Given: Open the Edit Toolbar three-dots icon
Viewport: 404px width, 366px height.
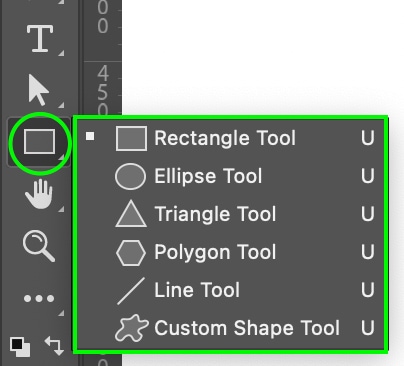Looking at the screenshot, I should 39,298.
